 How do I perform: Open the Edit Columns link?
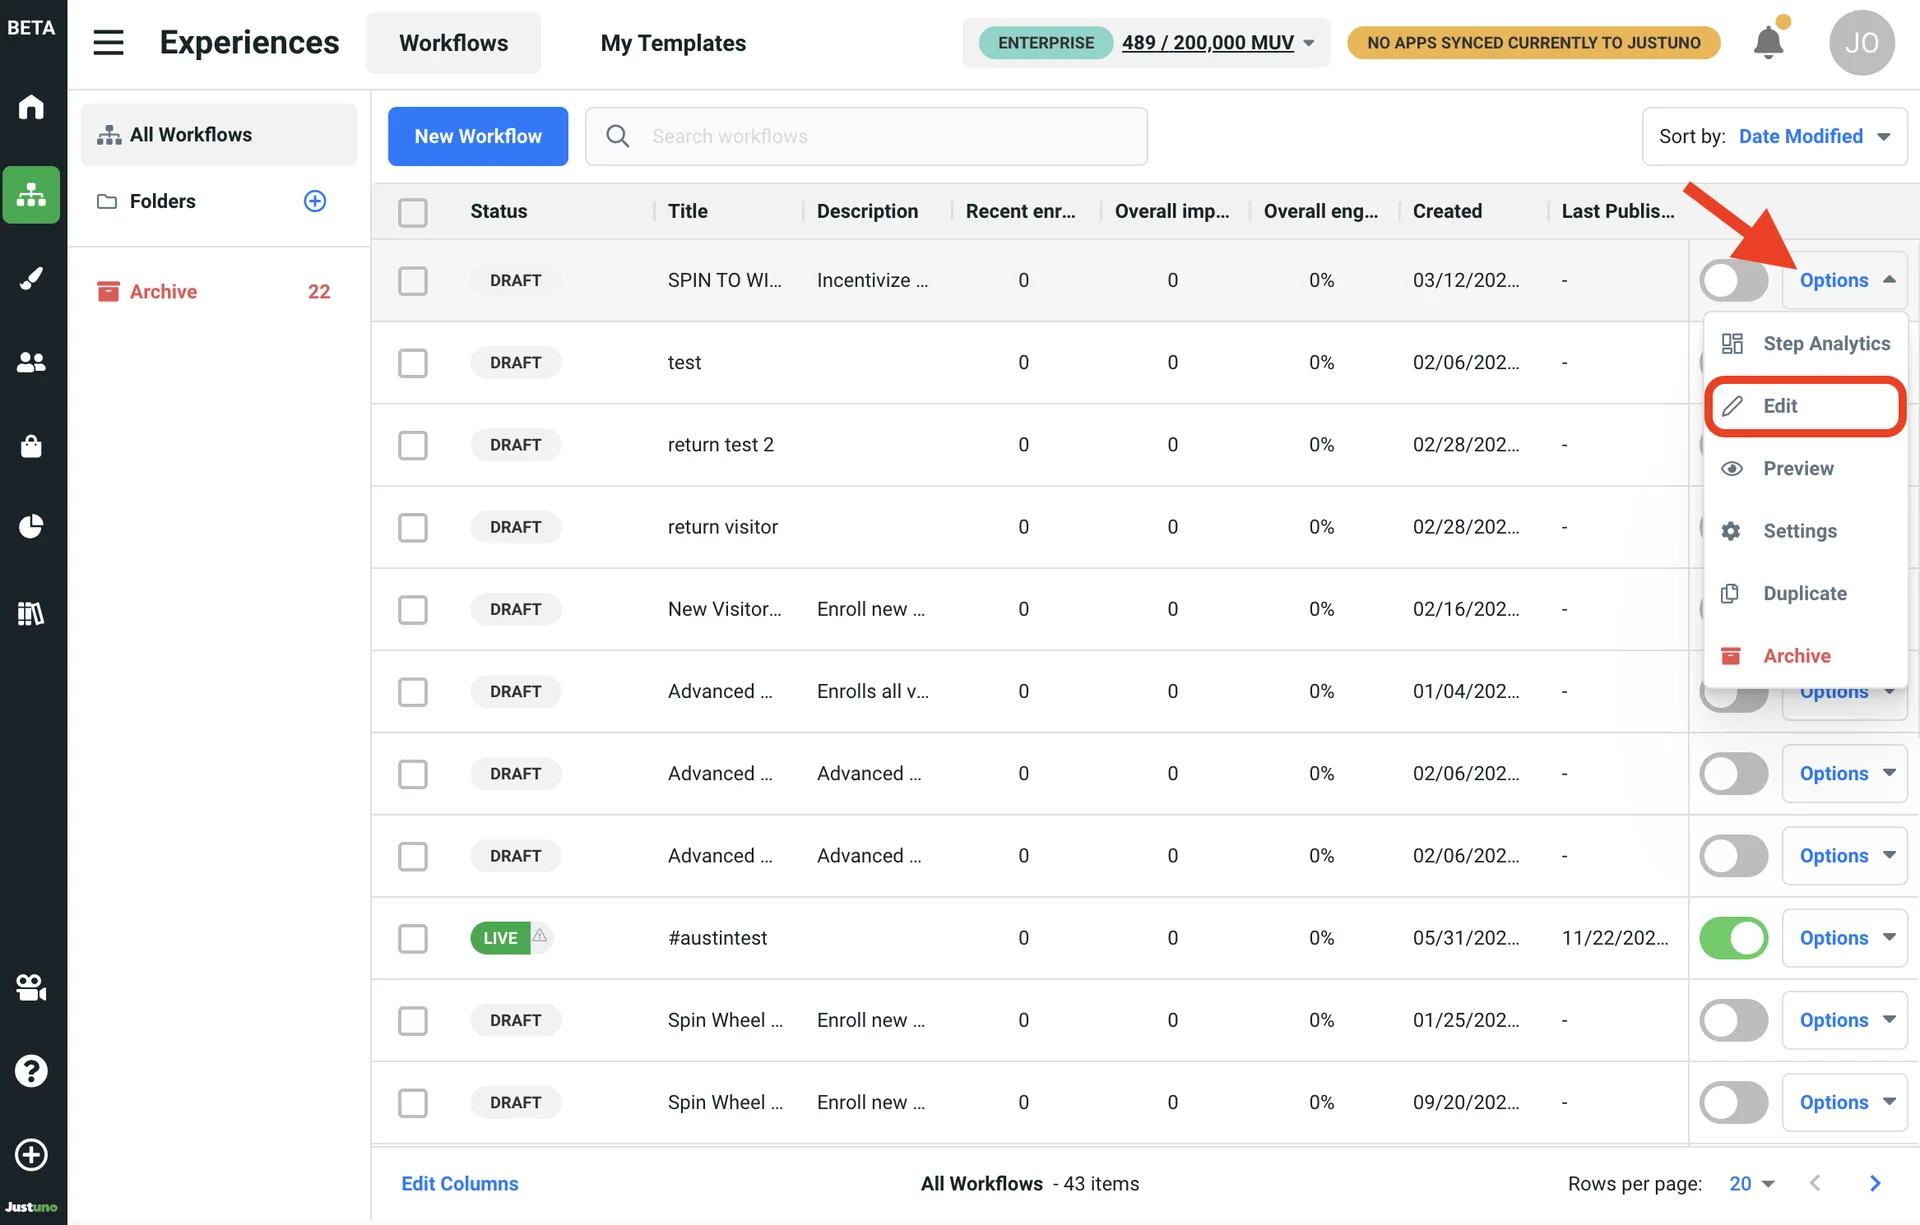(460, 1183)
